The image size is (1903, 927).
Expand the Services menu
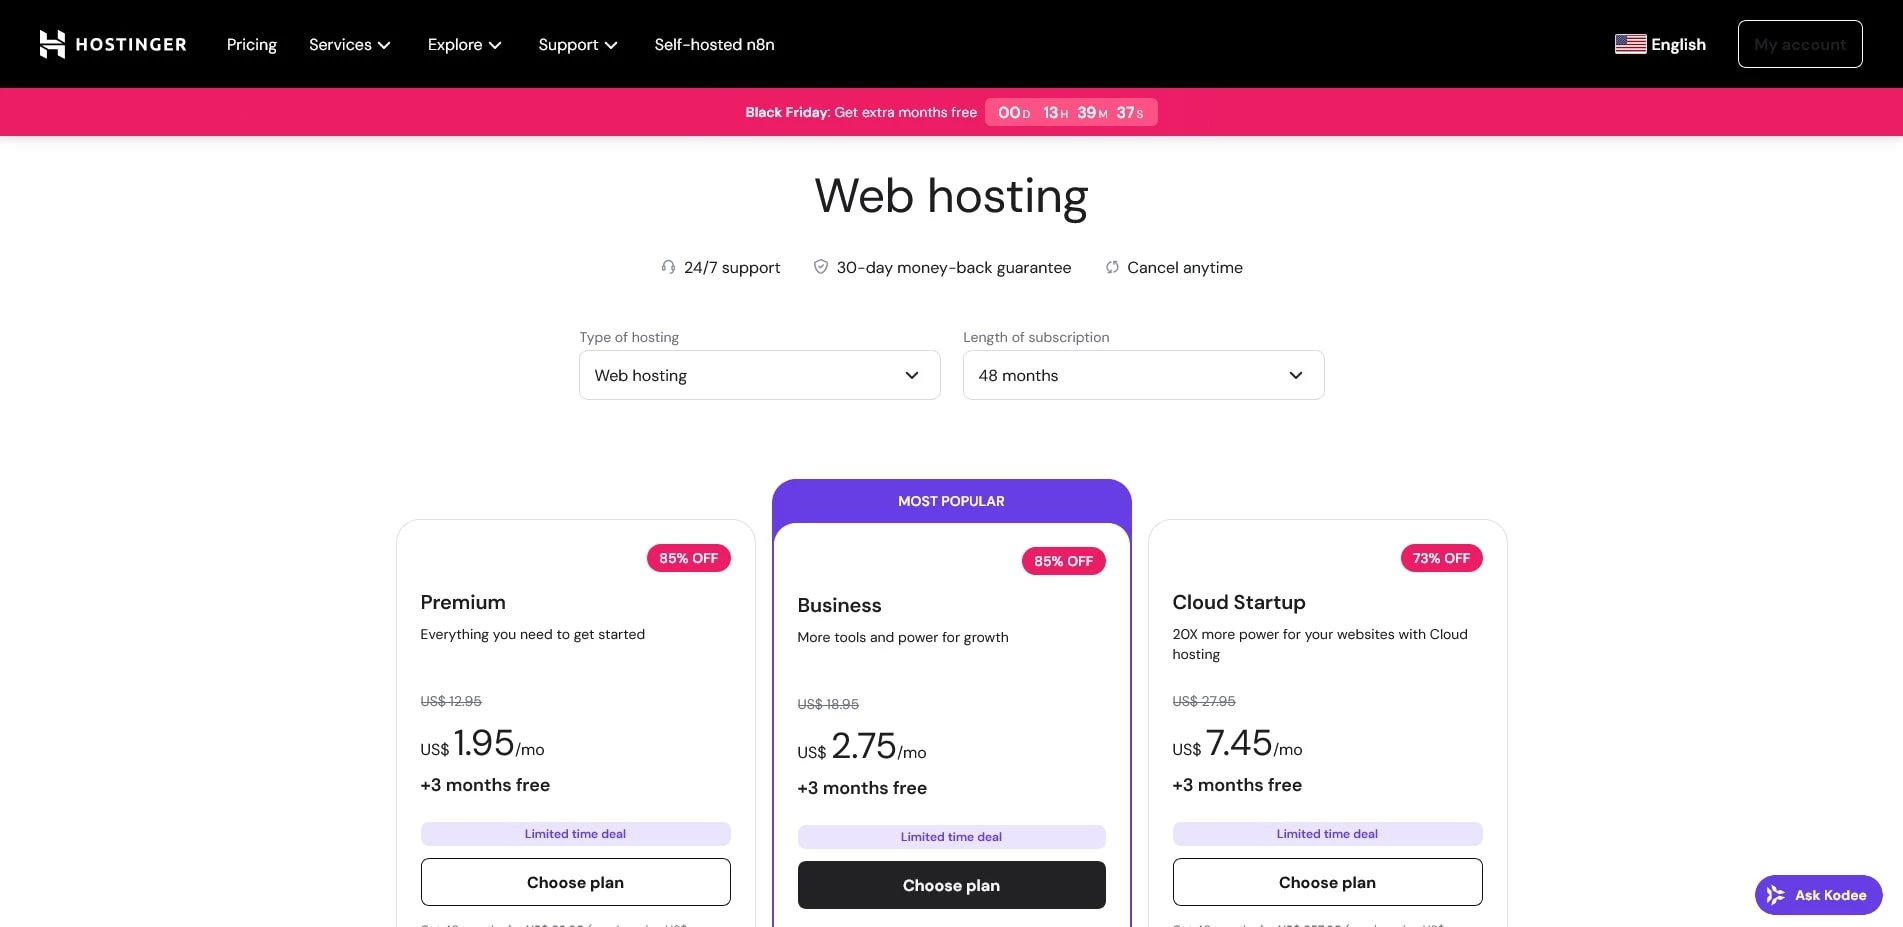tap(349, 44)
